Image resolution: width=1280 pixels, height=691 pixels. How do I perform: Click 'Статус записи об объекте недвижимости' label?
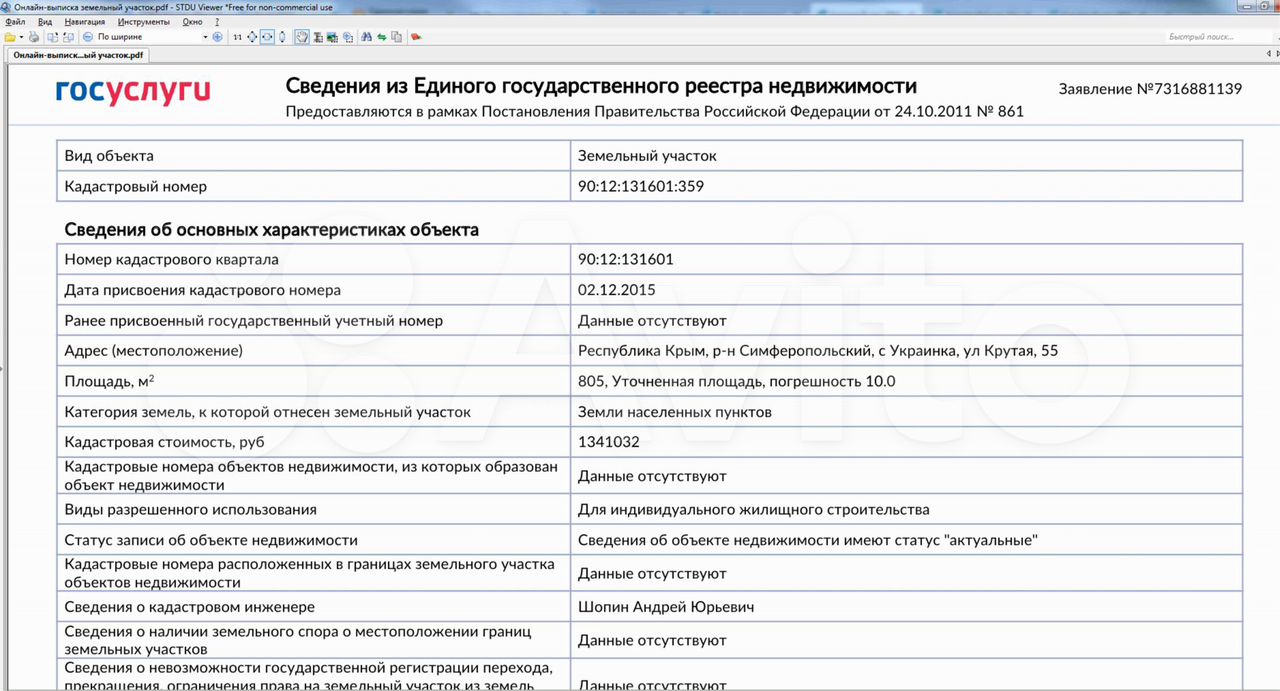[x=211, y=540]
